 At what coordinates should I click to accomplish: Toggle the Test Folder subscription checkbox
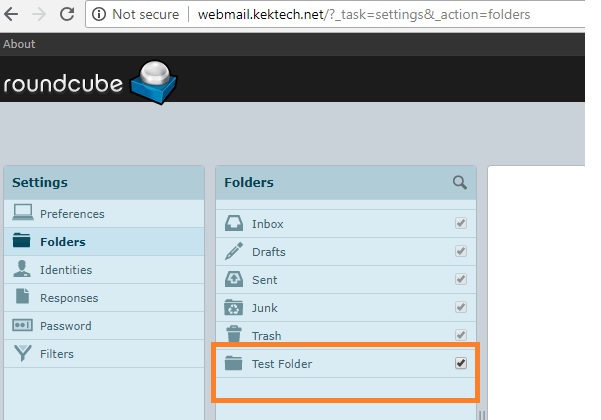[461, 363]
